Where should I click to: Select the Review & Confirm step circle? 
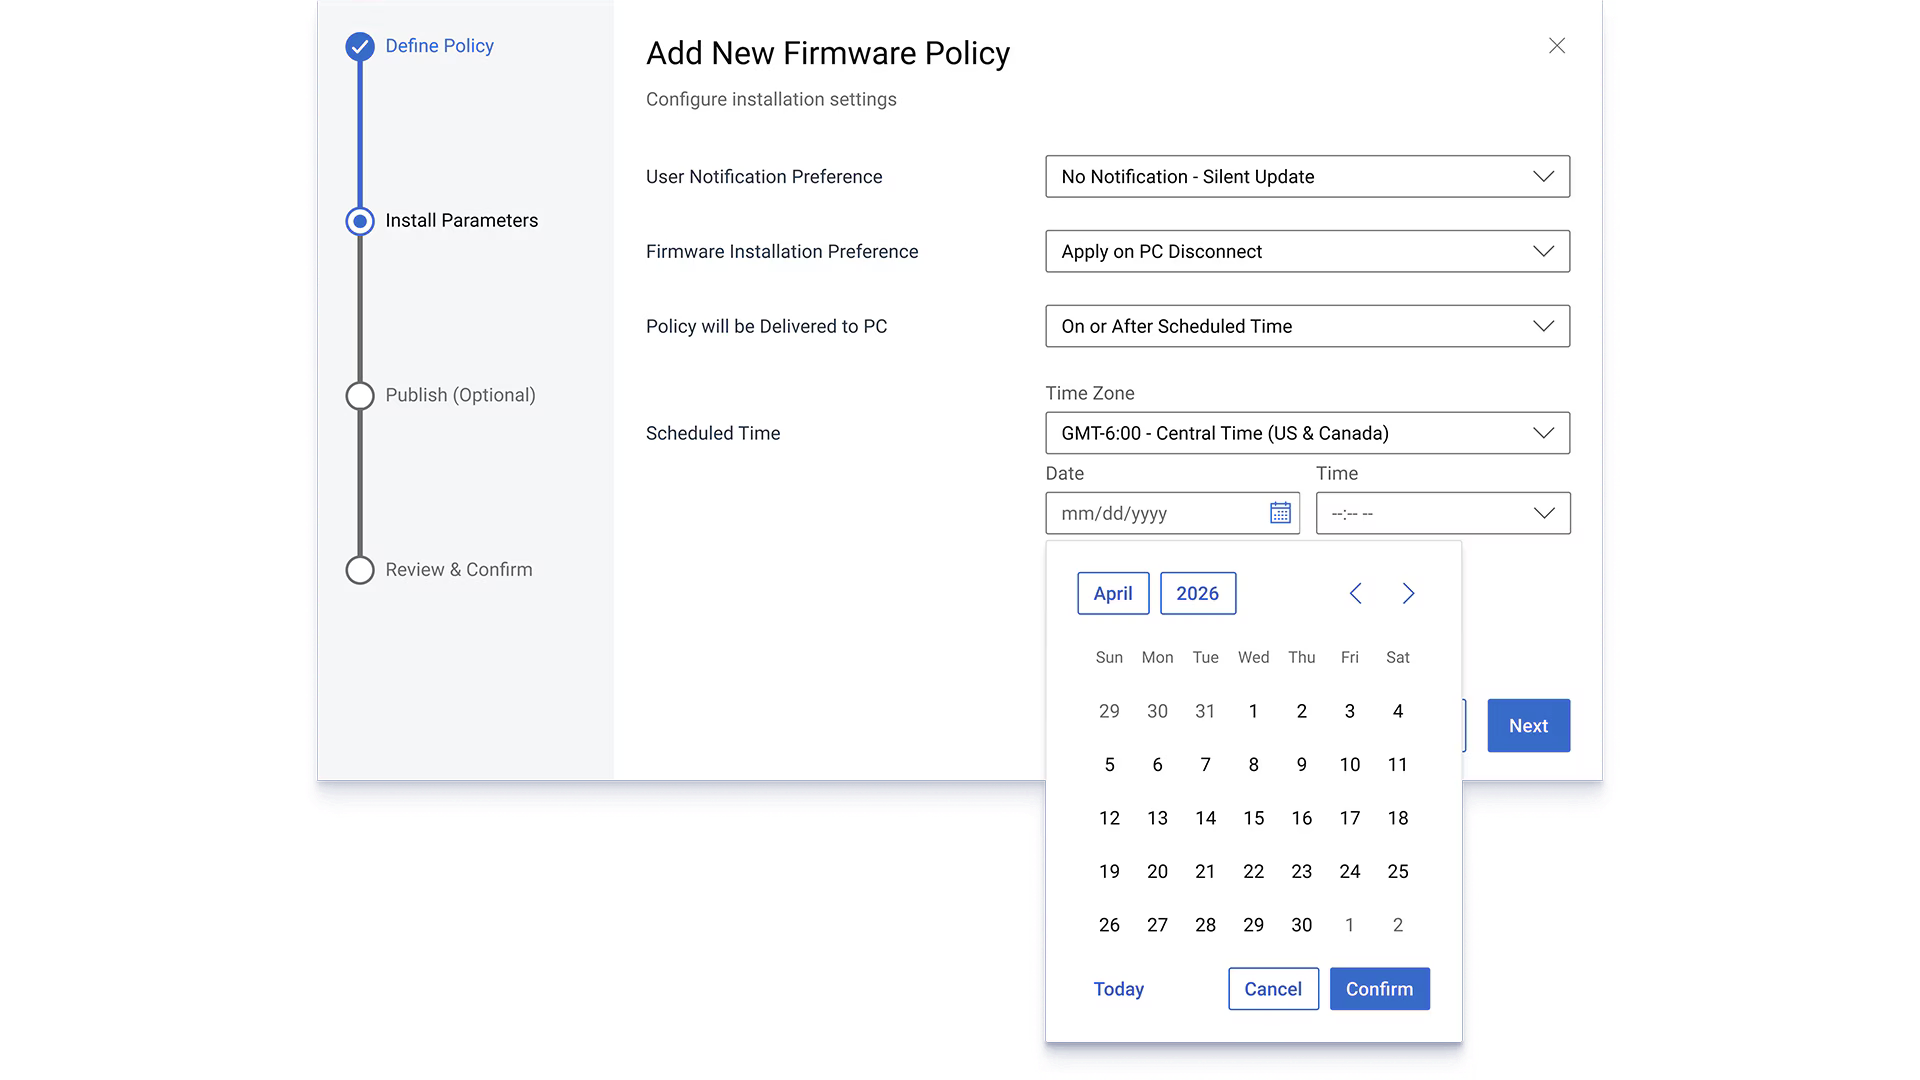[x=360, y=570]
